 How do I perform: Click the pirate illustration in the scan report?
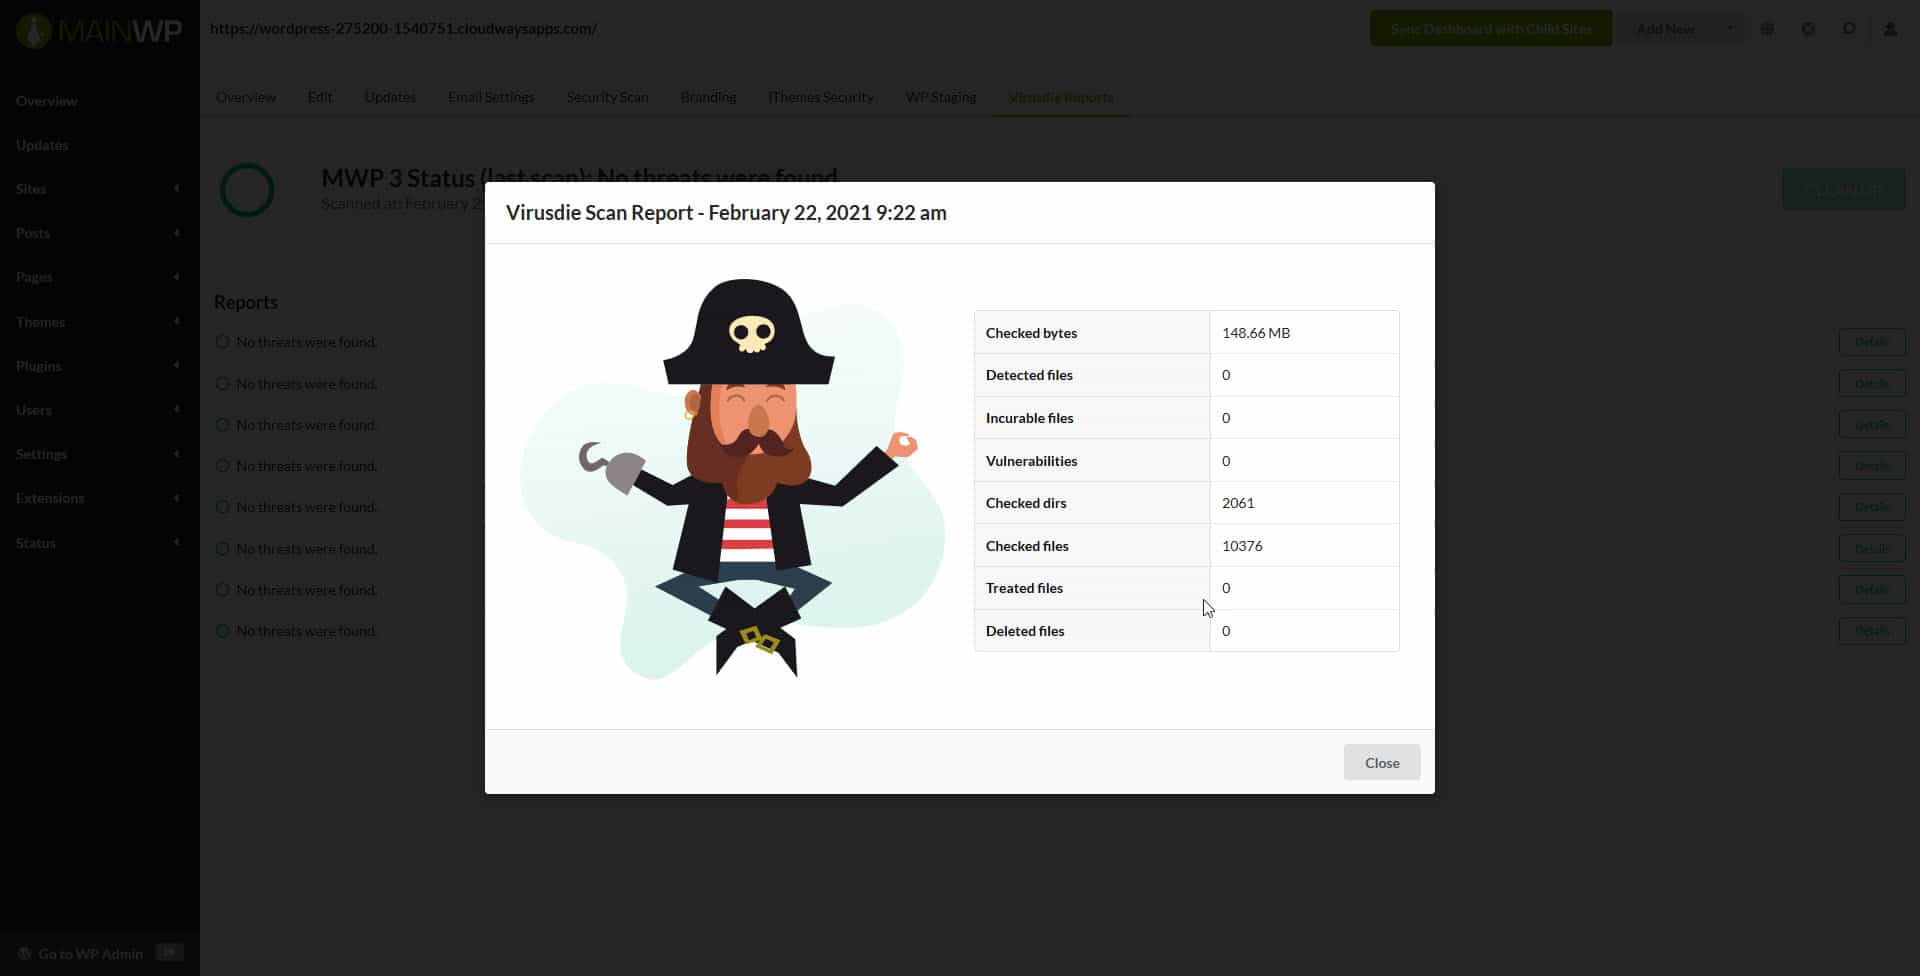click(x=732, y=480)
